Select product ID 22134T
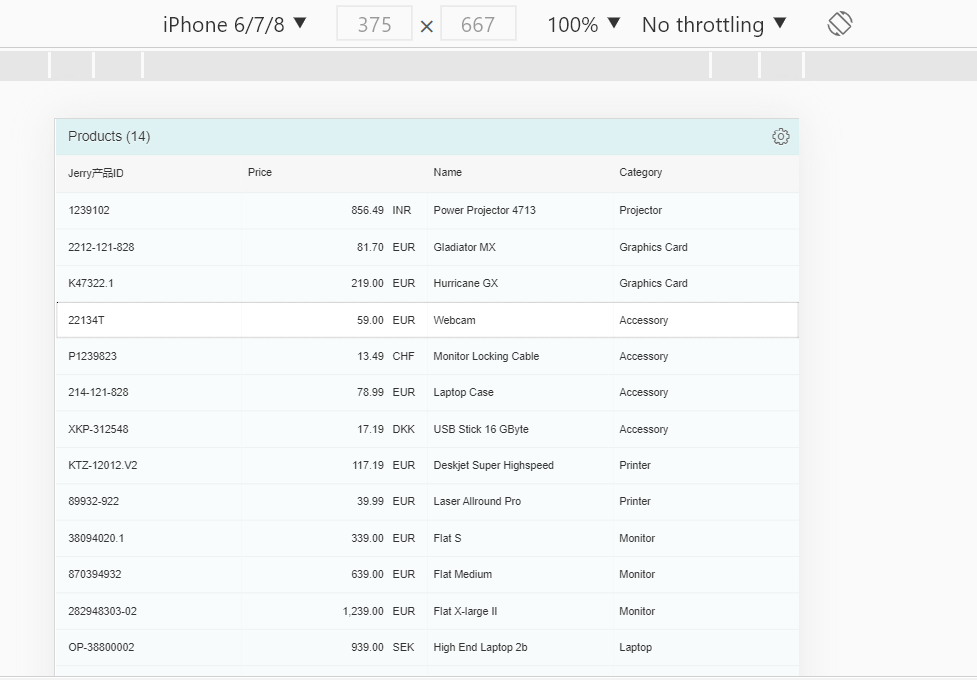Image resolution: width=977 pixels, height=680 pixels. (86, 320)
